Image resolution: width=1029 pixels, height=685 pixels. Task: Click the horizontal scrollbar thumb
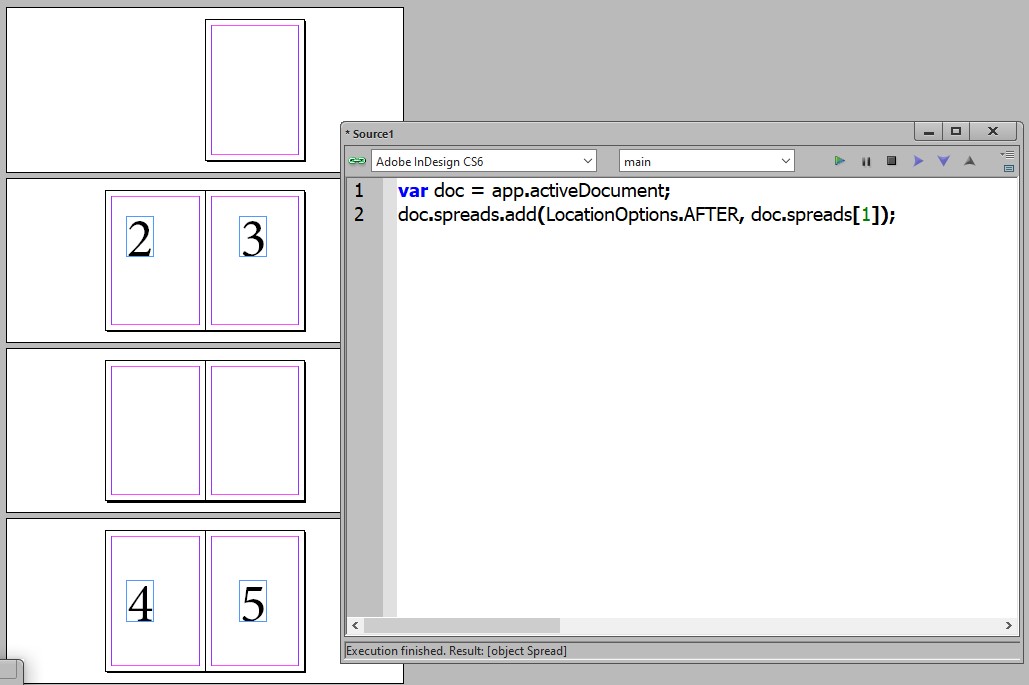(x=460, y=625)
